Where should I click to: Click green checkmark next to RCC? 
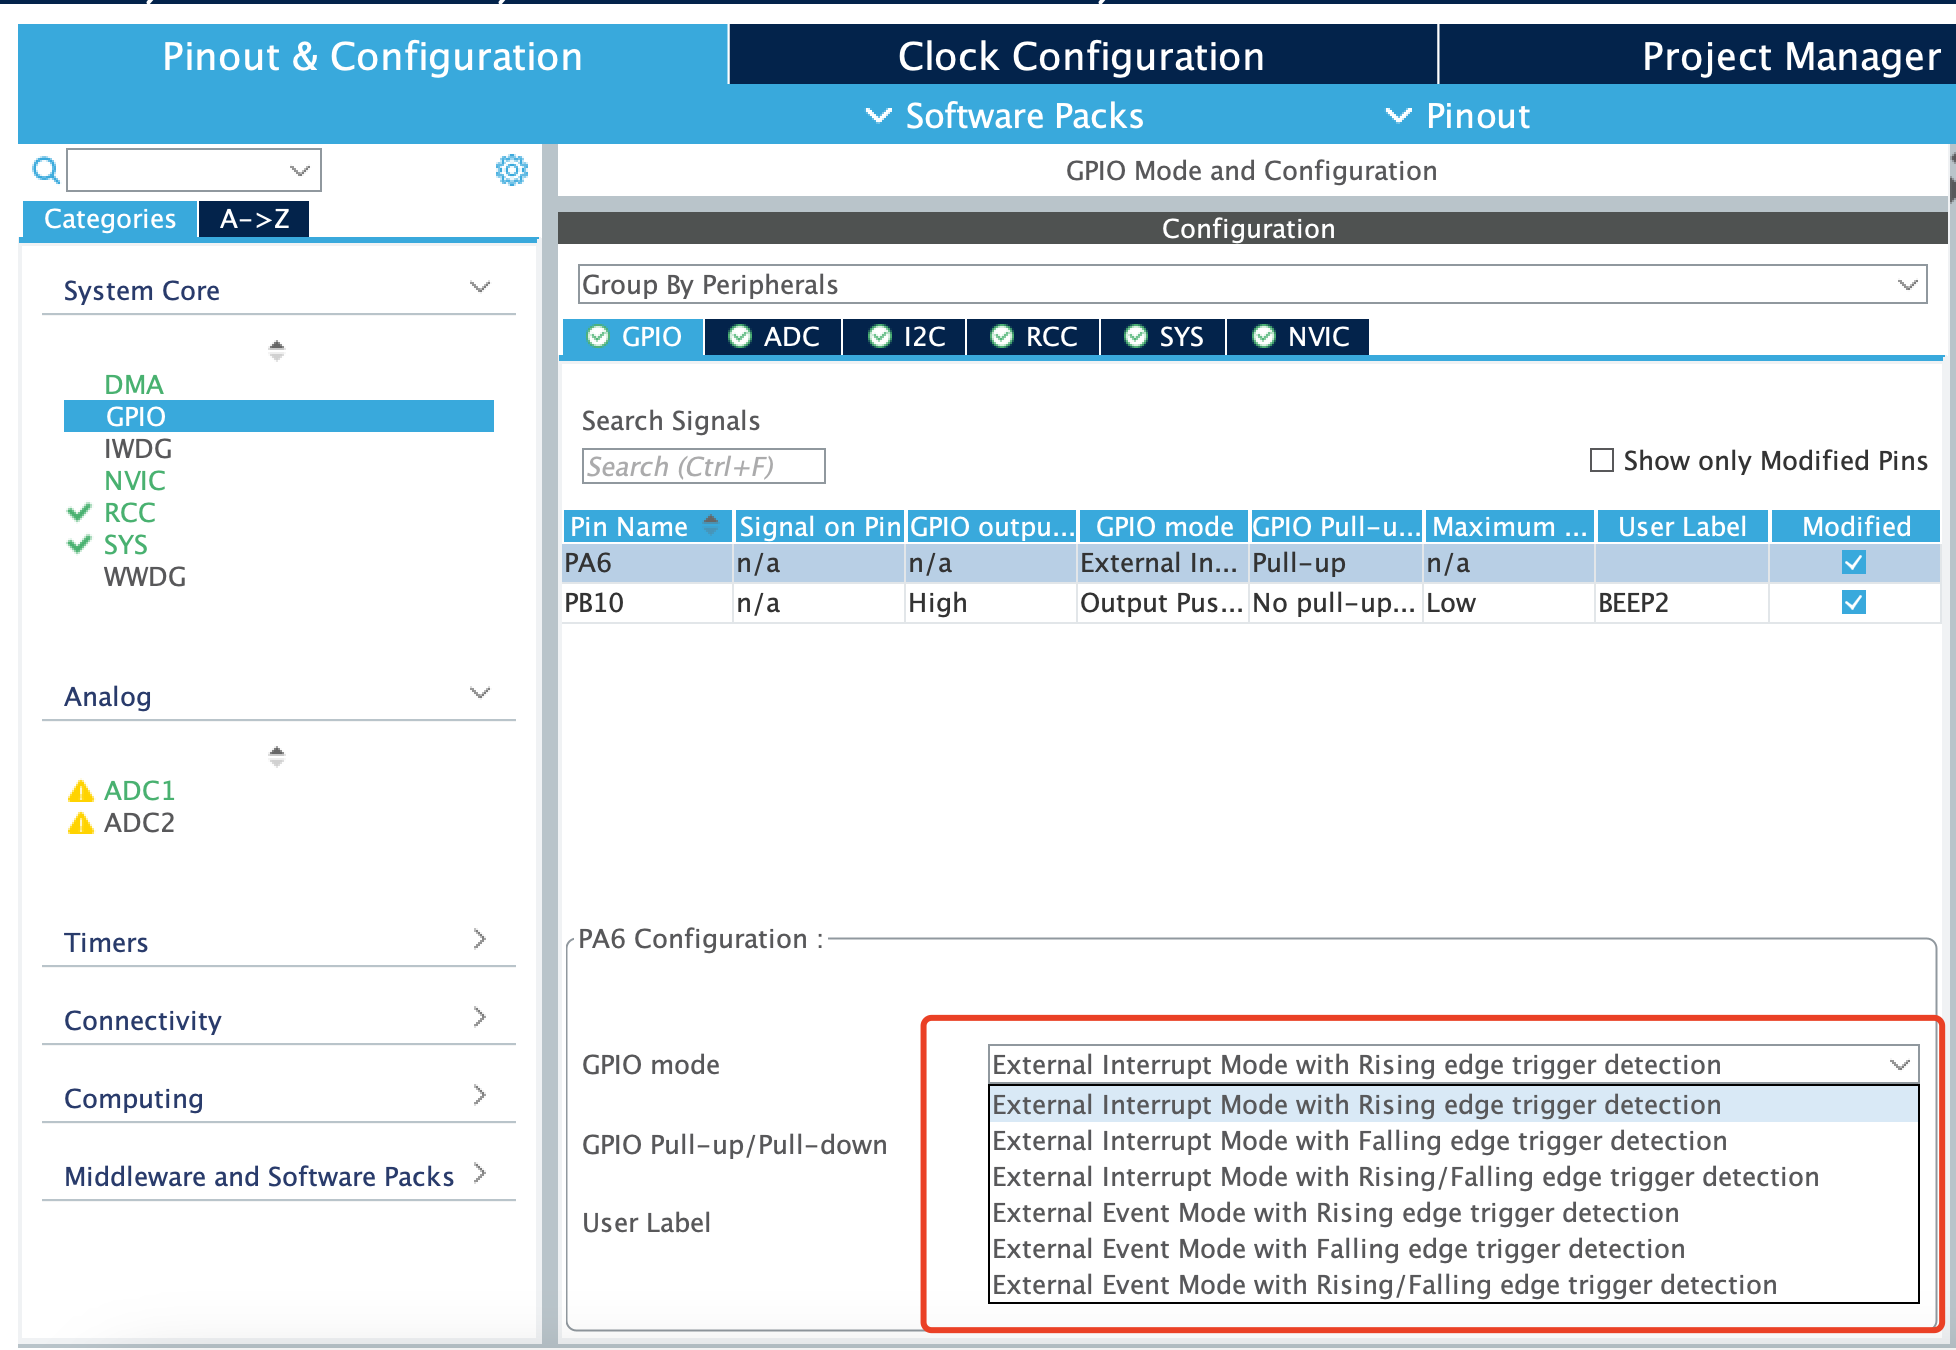pyautogui.click(x=79, y=513)
